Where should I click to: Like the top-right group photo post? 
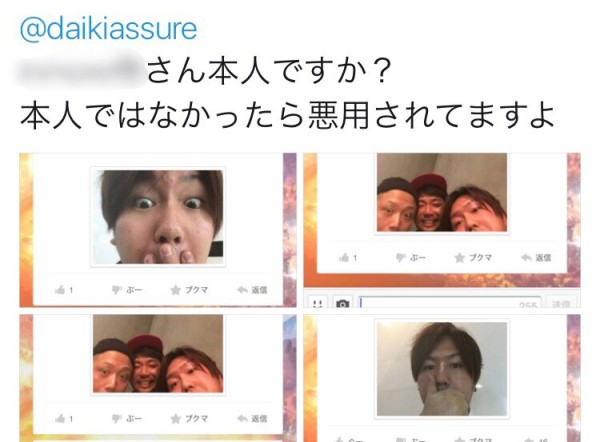tap(344, 258)
